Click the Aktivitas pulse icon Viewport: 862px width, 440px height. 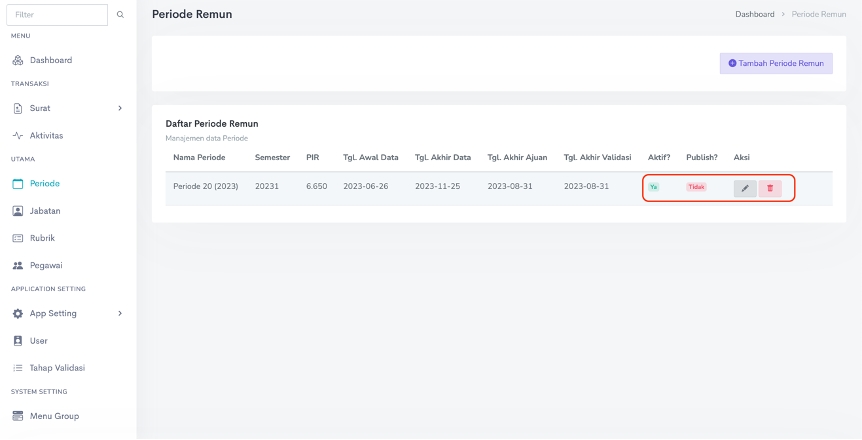click(17, 135)
